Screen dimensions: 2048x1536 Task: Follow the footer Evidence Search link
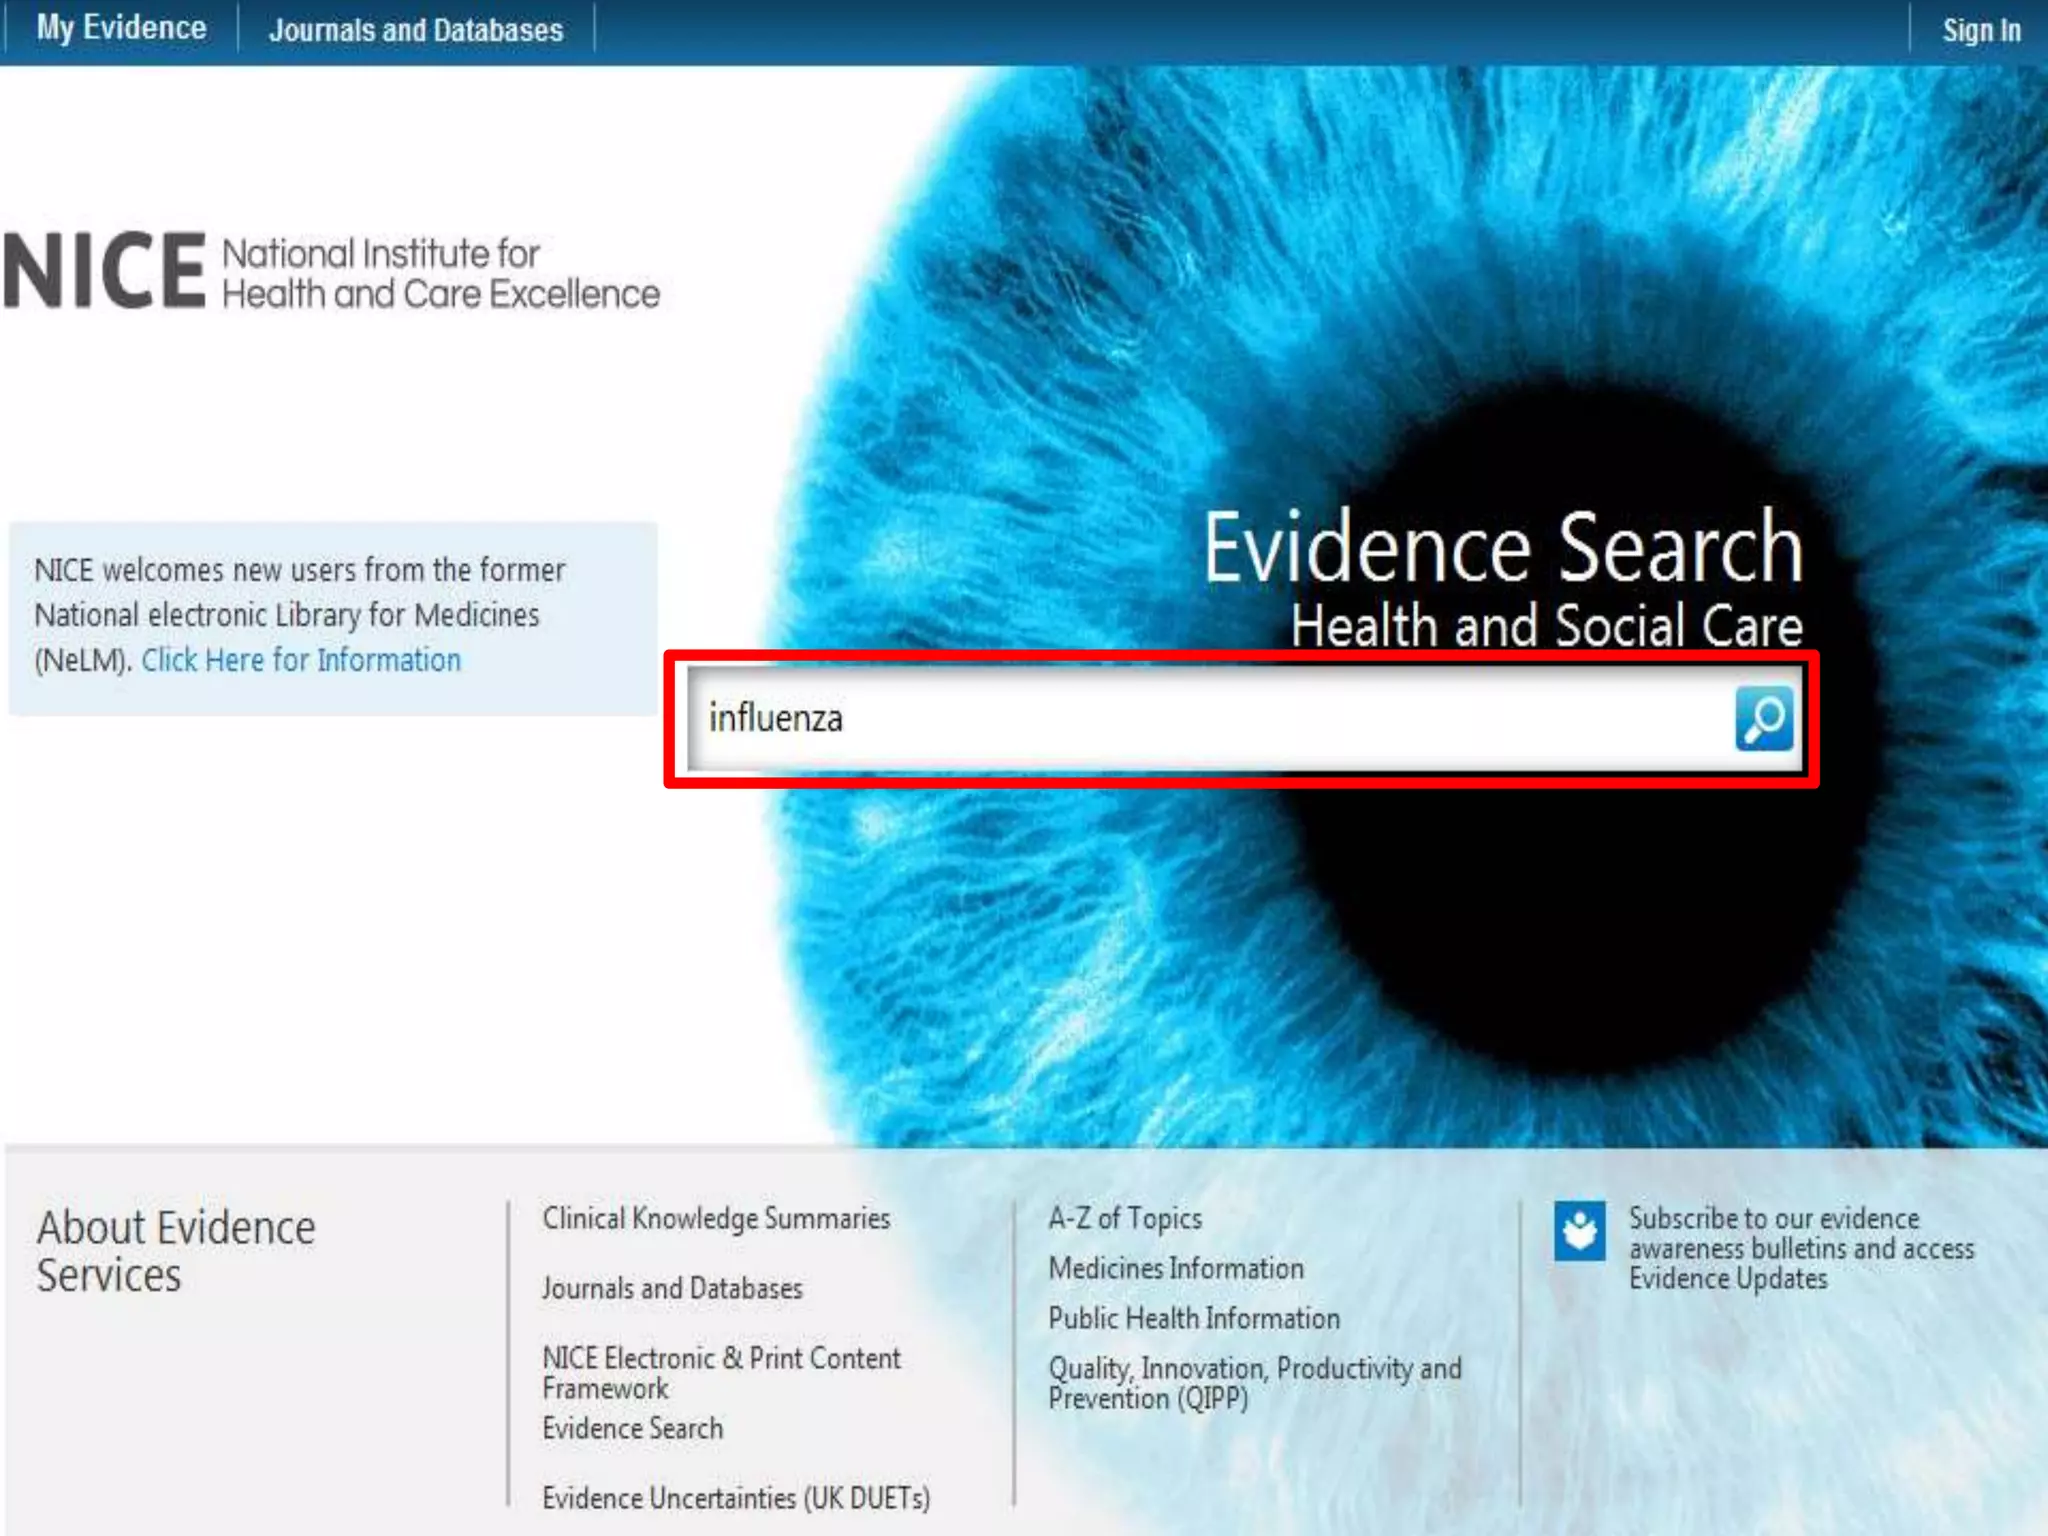(632, 1428)
